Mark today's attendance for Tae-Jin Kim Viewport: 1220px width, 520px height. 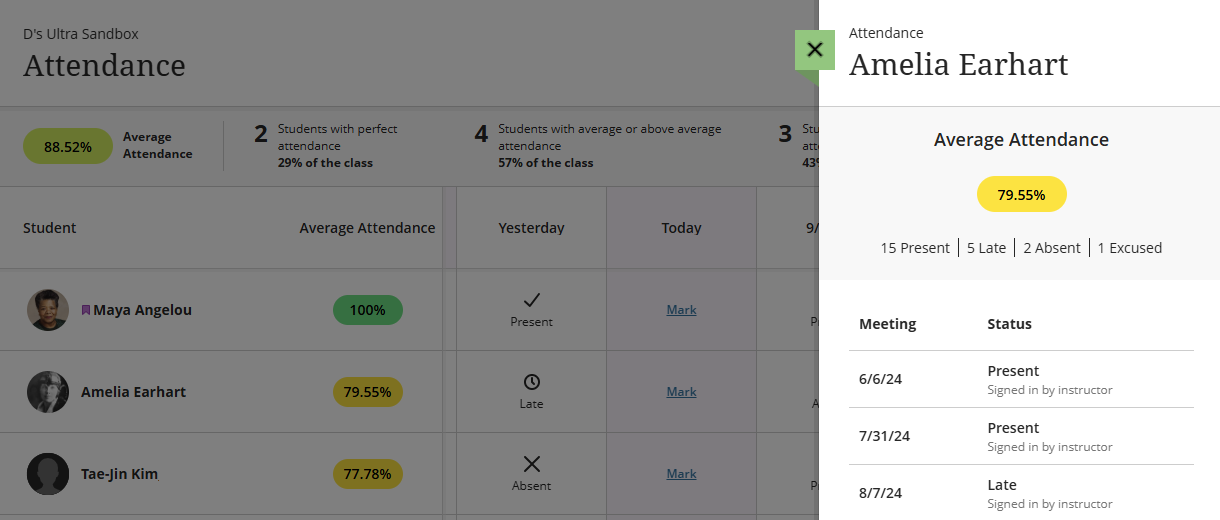682,474
